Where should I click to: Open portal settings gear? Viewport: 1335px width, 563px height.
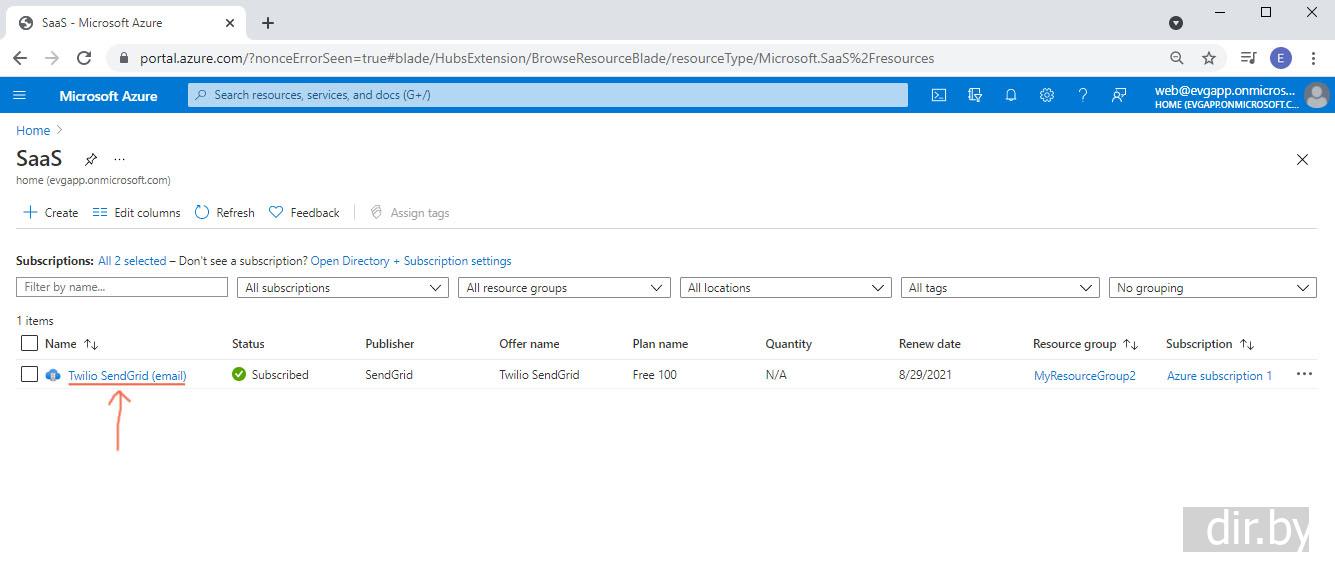point(1046,95)
